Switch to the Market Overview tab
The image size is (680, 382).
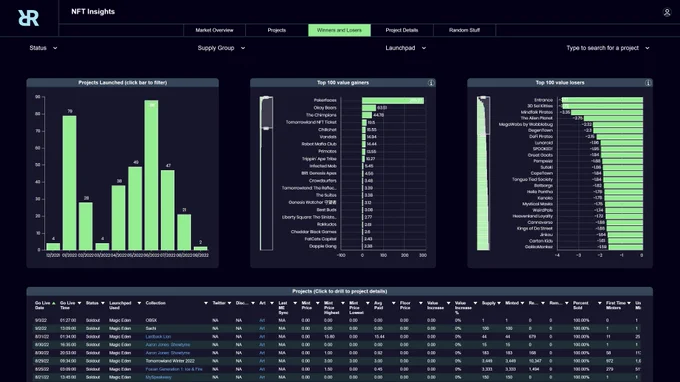(x=214, y=30)
